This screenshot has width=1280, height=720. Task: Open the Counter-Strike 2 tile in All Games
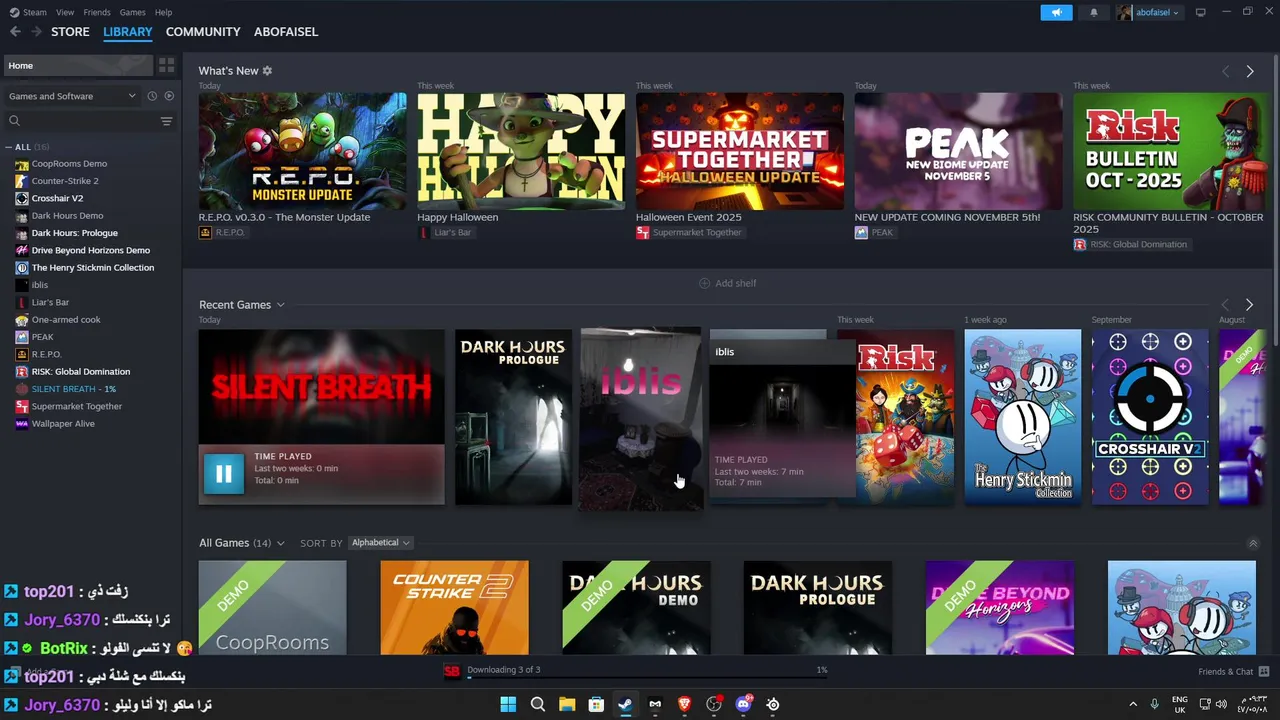click(454, 608)
